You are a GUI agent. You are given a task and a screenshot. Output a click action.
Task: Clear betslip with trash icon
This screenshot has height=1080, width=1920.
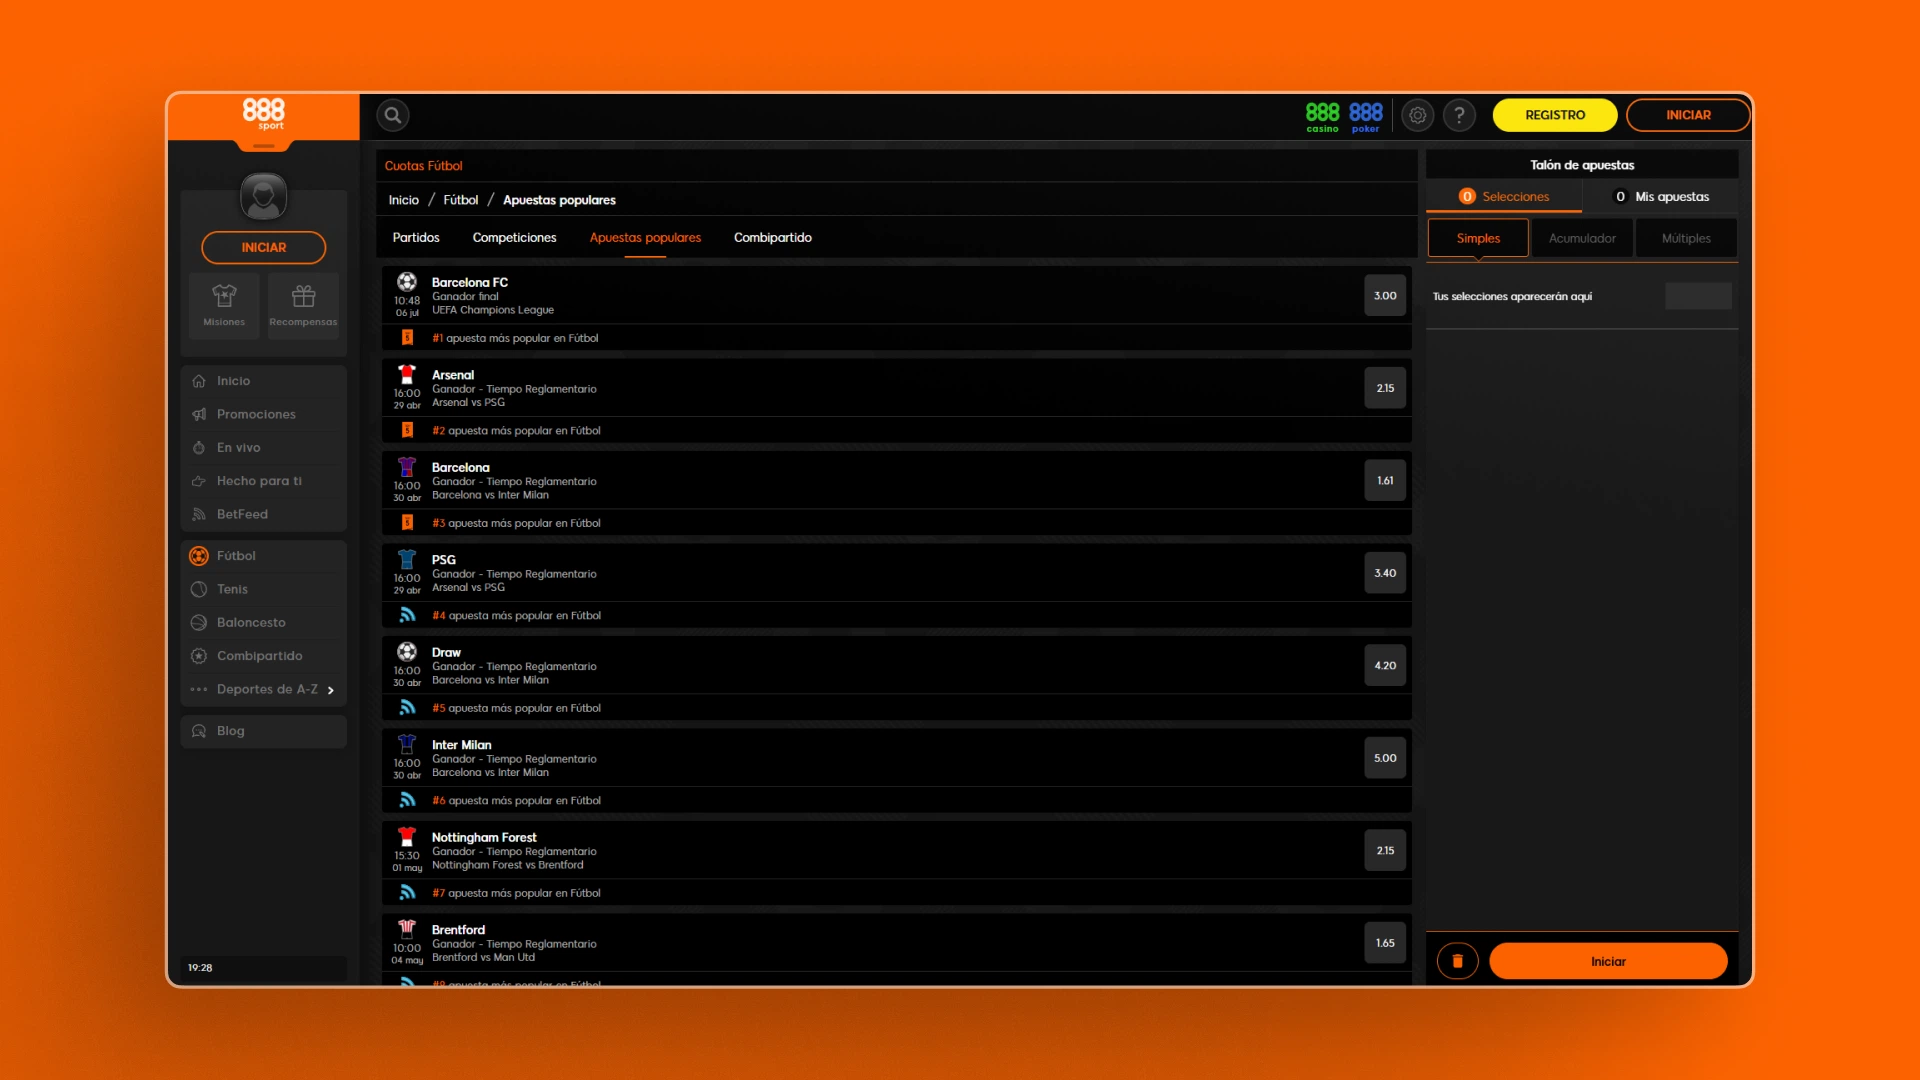pyautogui.click(x=1458, y=961)
